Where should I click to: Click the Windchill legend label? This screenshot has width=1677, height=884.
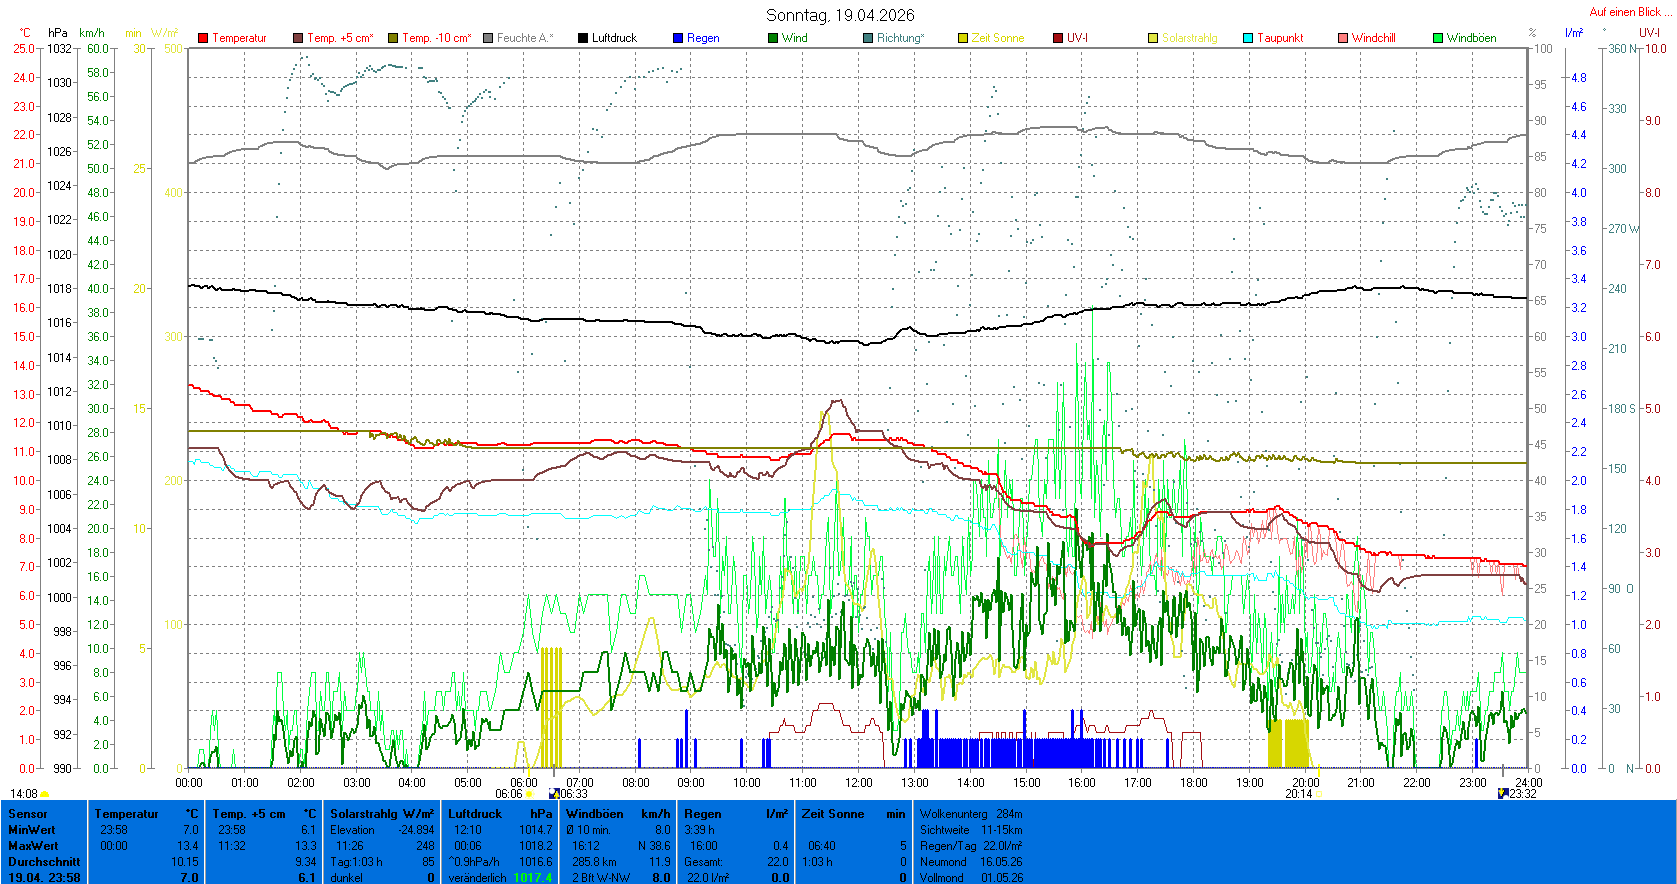pyautogui.click(x=1373, y=38)
